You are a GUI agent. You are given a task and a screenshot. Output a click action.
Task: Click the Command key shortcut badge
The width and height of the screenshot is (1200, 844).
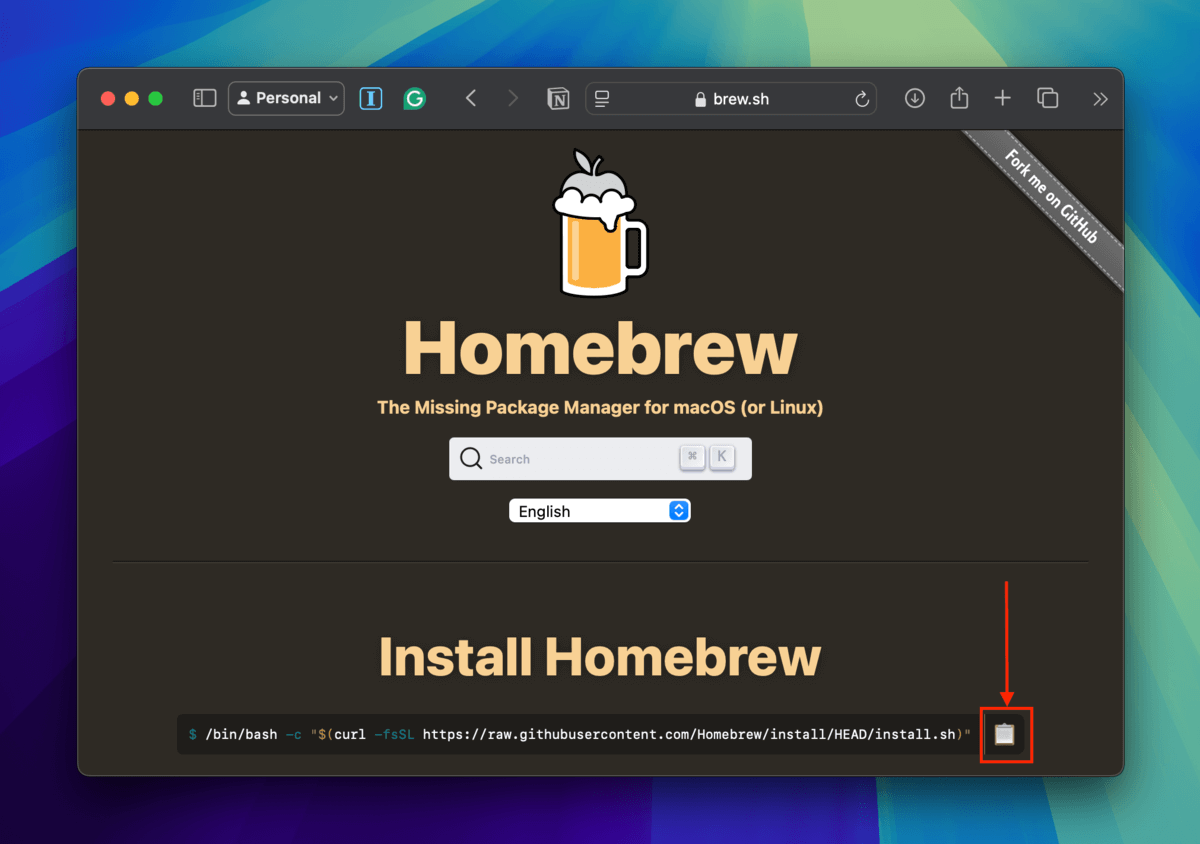pyautogui.click(x=692, y=457)
